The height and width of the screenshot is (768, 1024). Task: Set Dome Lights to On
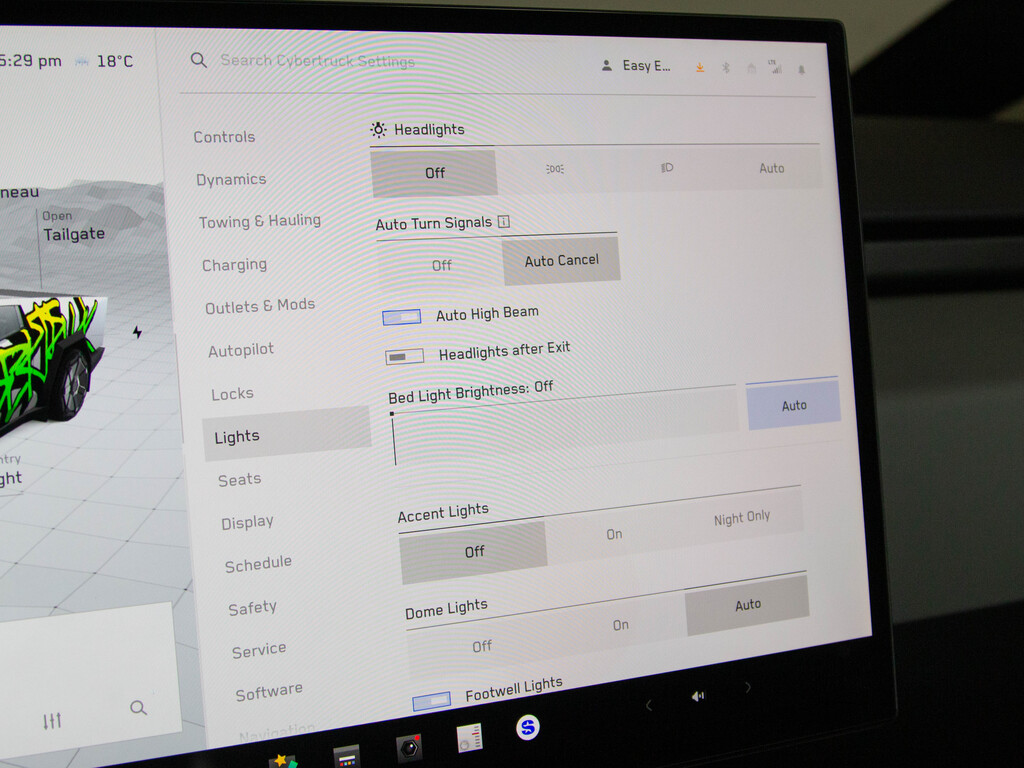(620, 625)
